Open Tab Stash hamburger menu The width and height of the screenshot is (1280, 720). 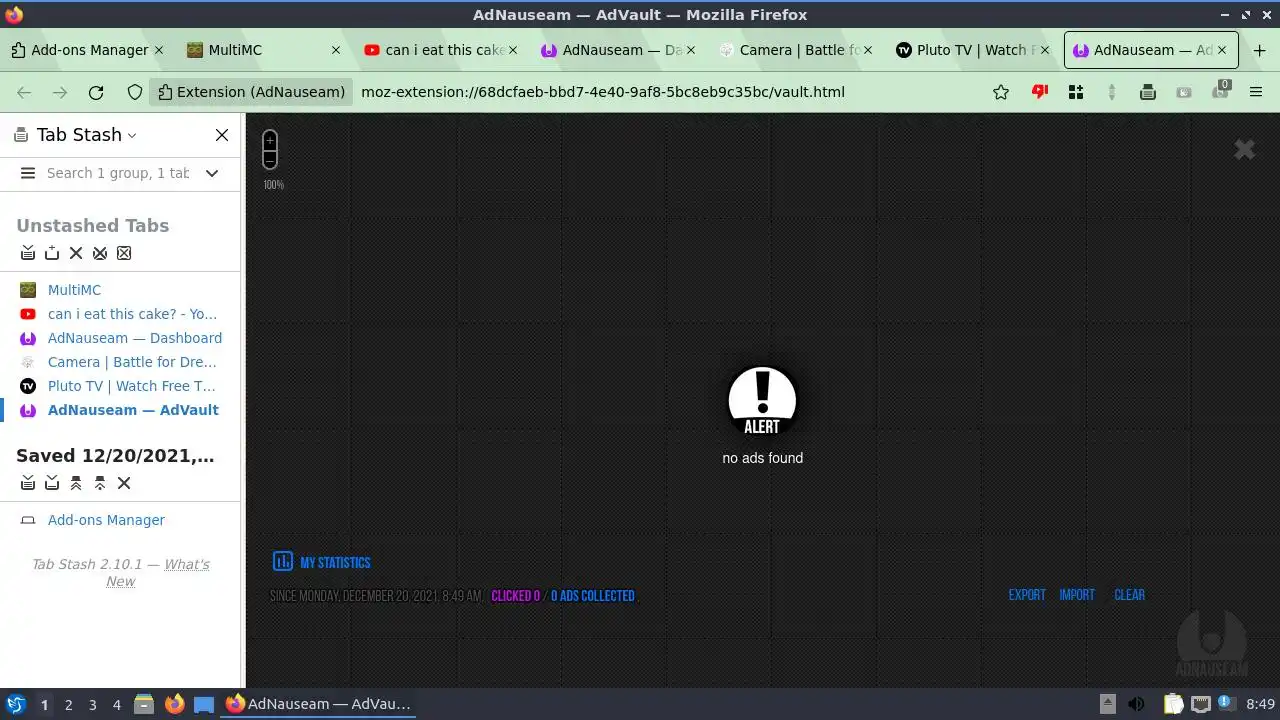point(28,173)
